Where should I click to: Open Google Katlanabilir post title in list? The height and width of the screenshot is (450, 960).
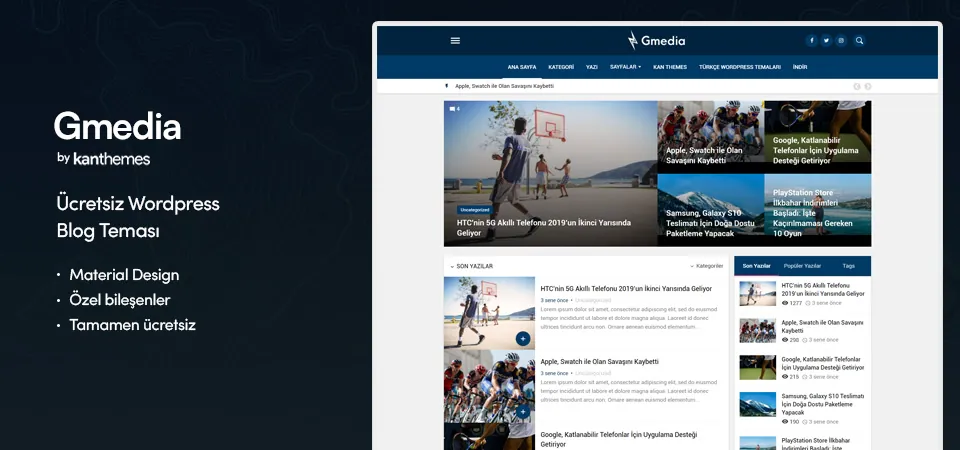618,439
